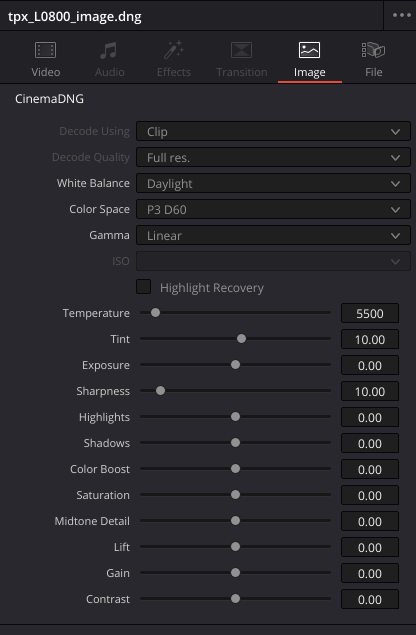Click the CinemaDNG section header

tap(49, 99)
